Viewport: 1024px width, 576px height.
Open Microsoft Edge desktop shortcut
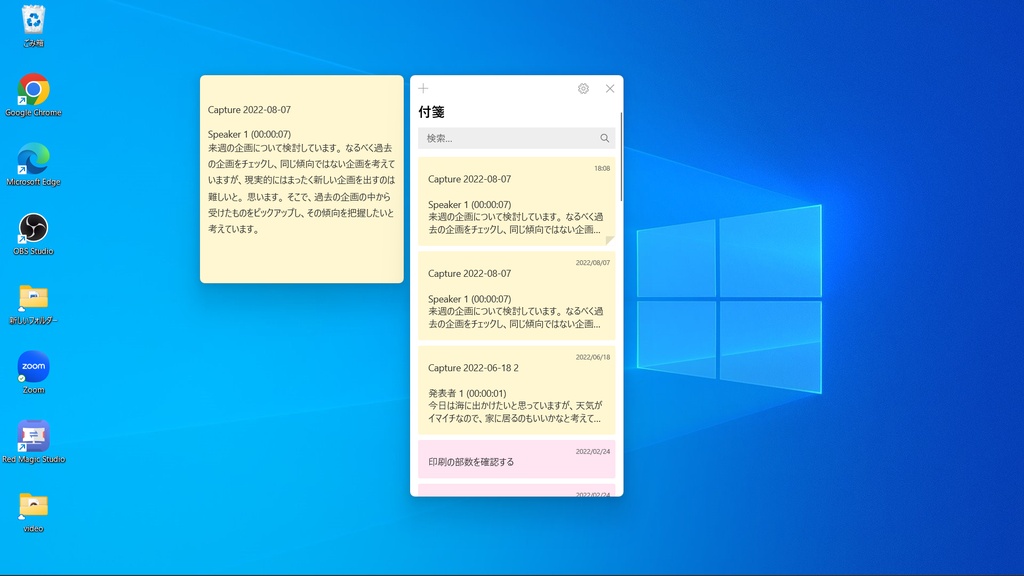[x=33, y=164]
